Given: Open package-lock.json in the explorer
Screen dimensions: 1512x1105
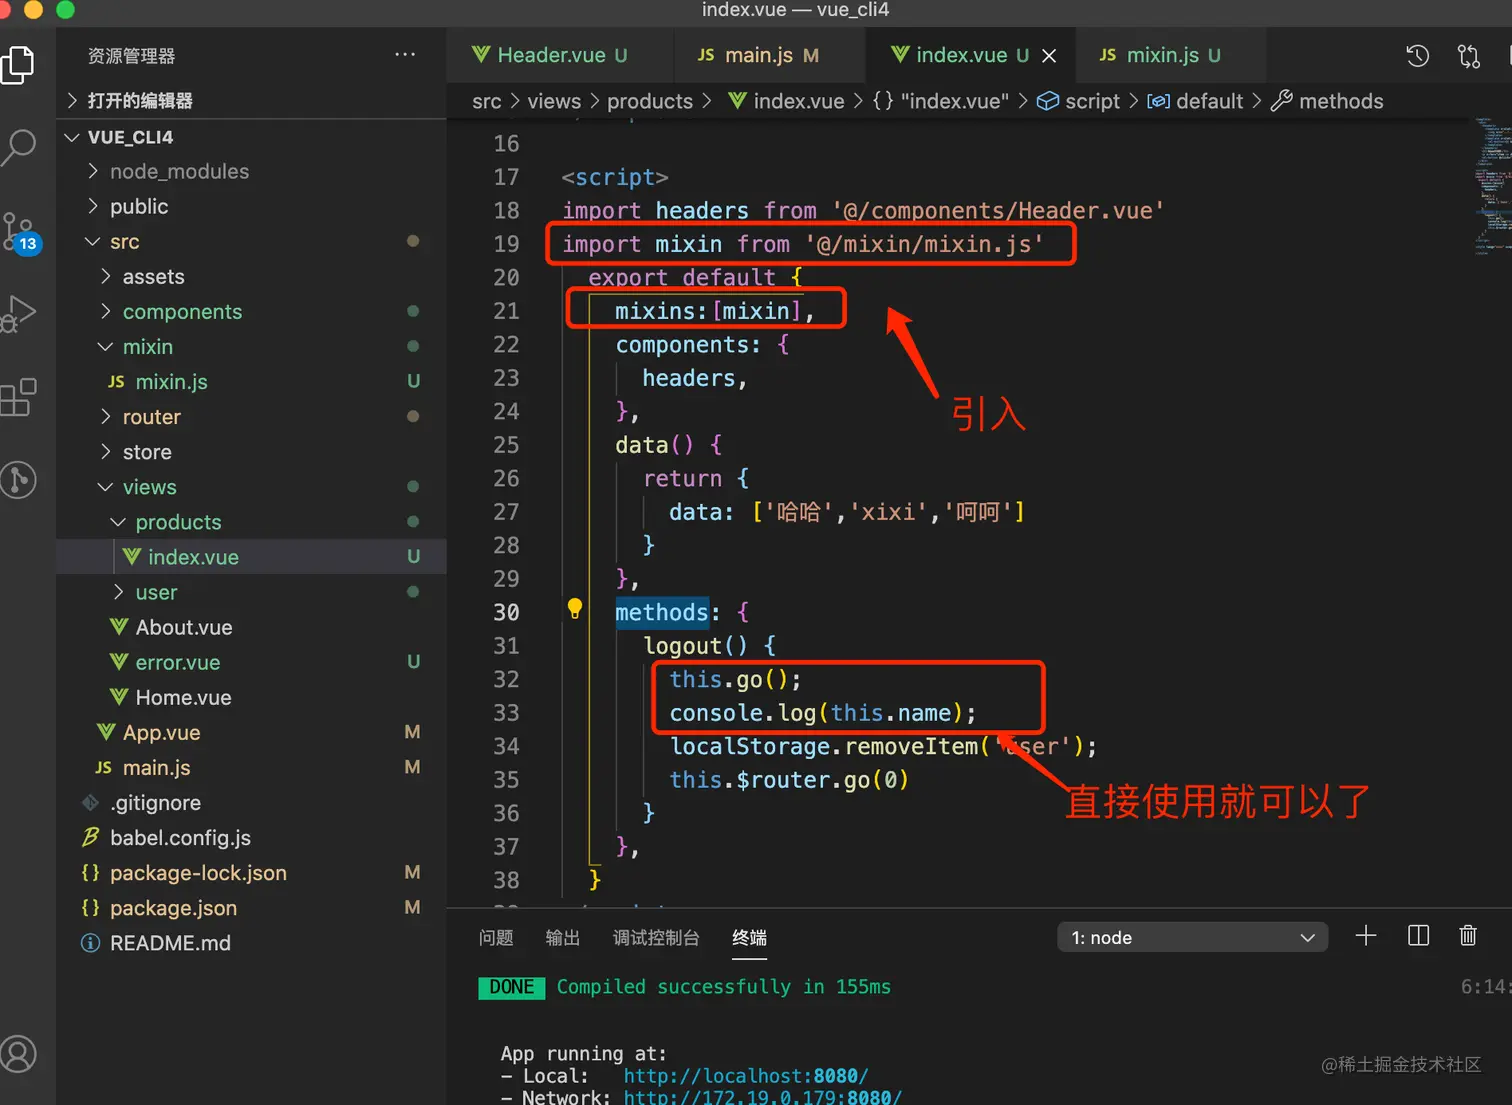Looking at the screenshot, I should pos(251,873).
